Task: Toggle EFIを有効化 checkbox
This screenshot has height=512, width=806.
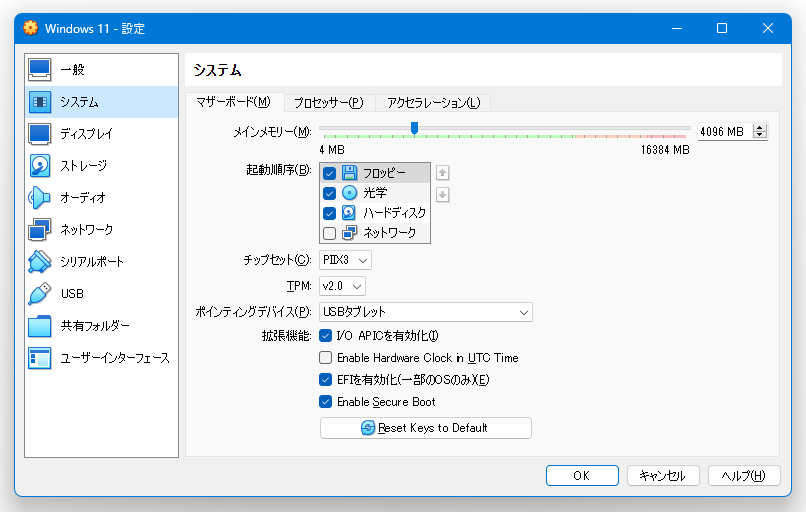Action: [325, 379]
